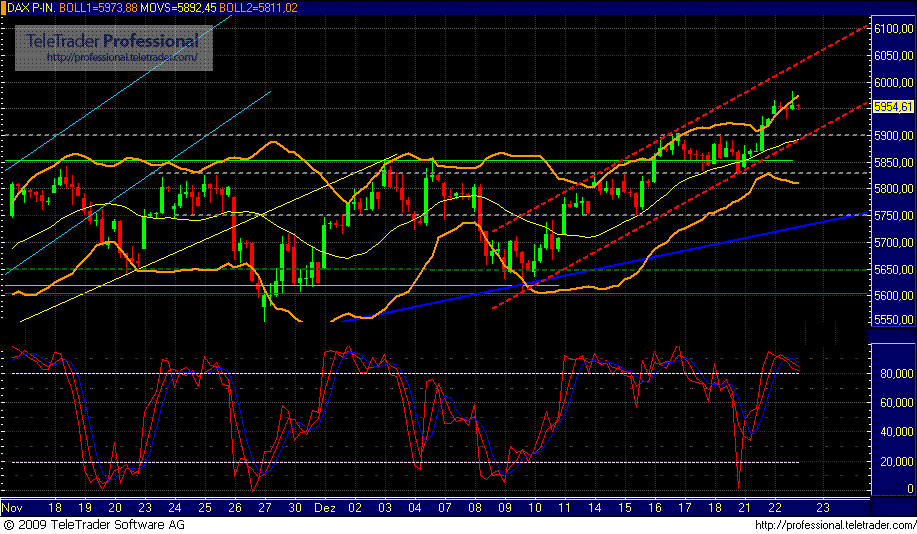This screenshot has width=917, height=534.
Task: Click date label 14 on the time axis
Action: click(595, 508)
